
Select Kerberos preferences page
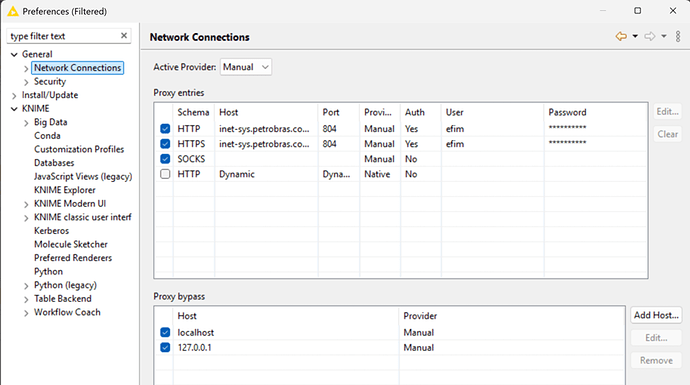tap(51, 231)
